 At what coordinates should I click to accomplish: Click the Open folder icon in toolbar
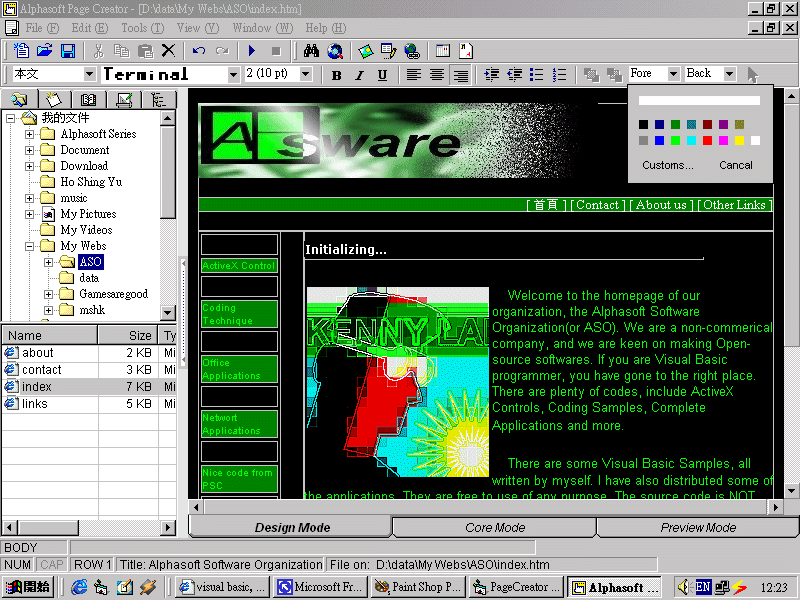coord(45,51)
